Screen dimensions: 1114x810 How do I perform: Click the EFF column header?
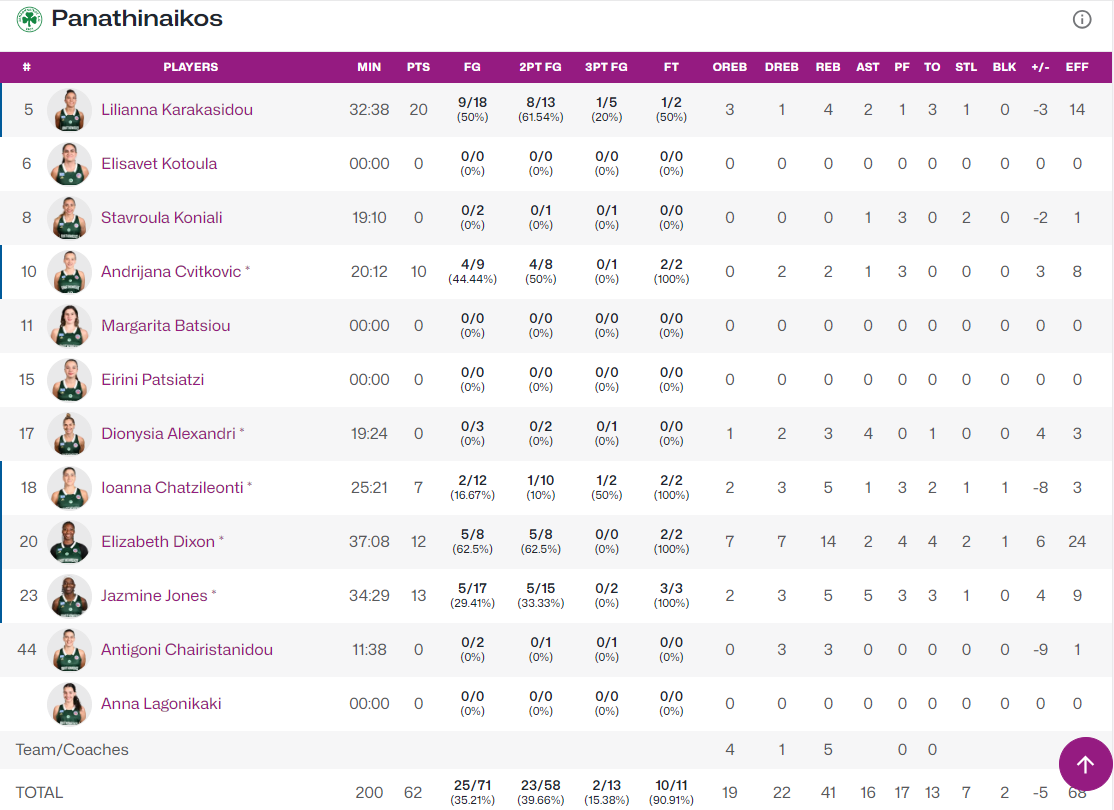[x=1077, y=67]
